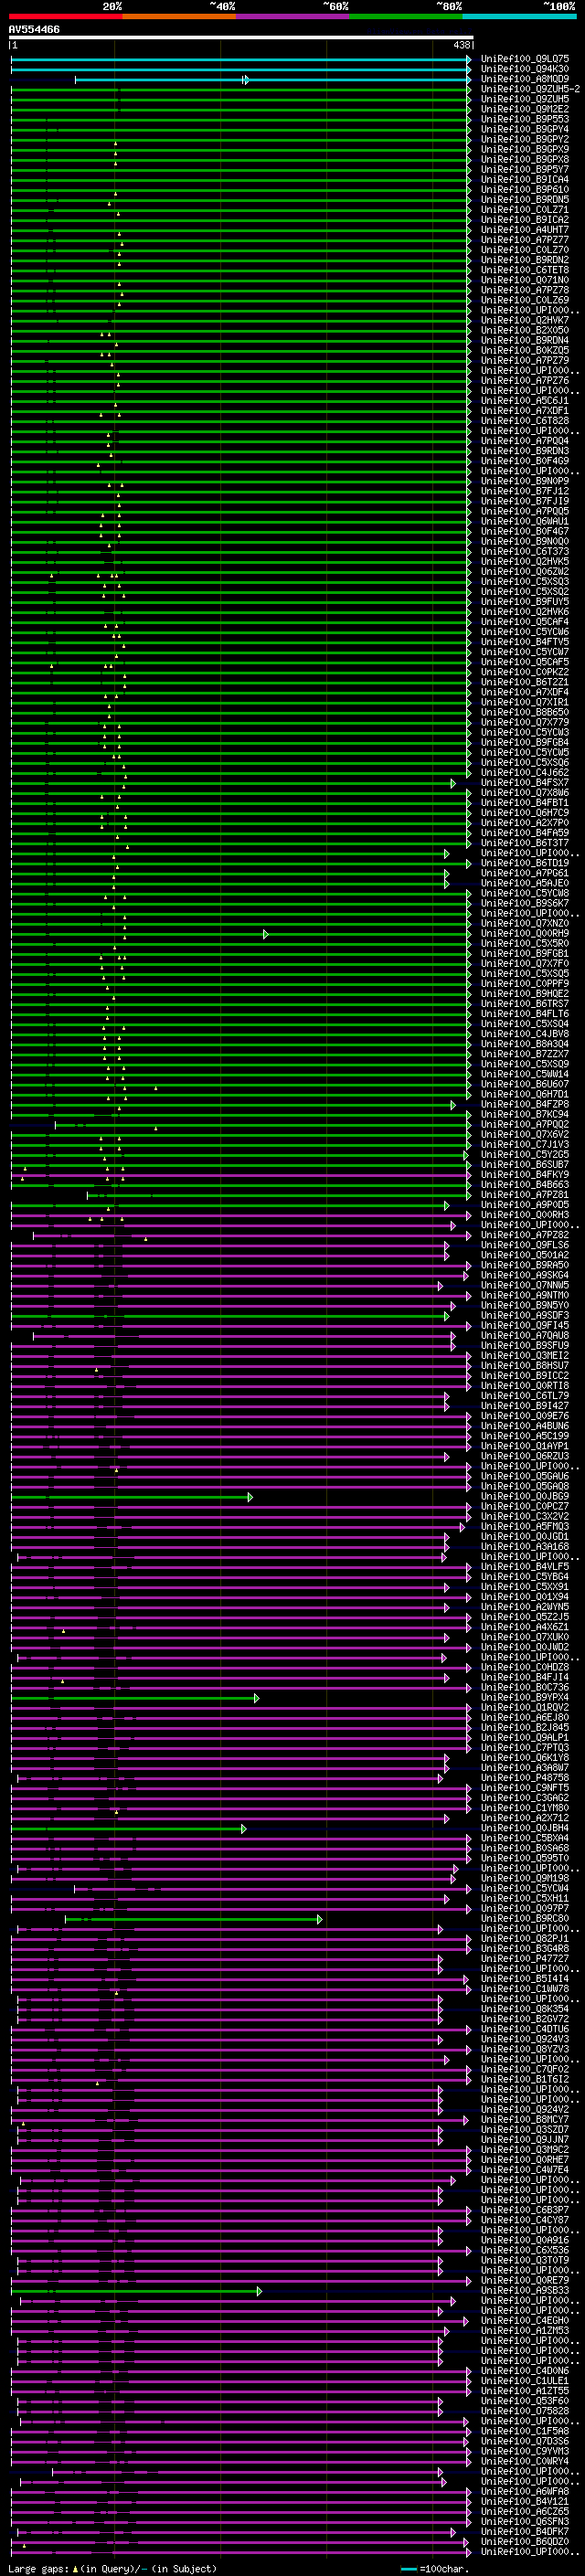Select the label UniRef100_B9GPX9
This screenshot has width=585, height=2576.
point(524,149)
